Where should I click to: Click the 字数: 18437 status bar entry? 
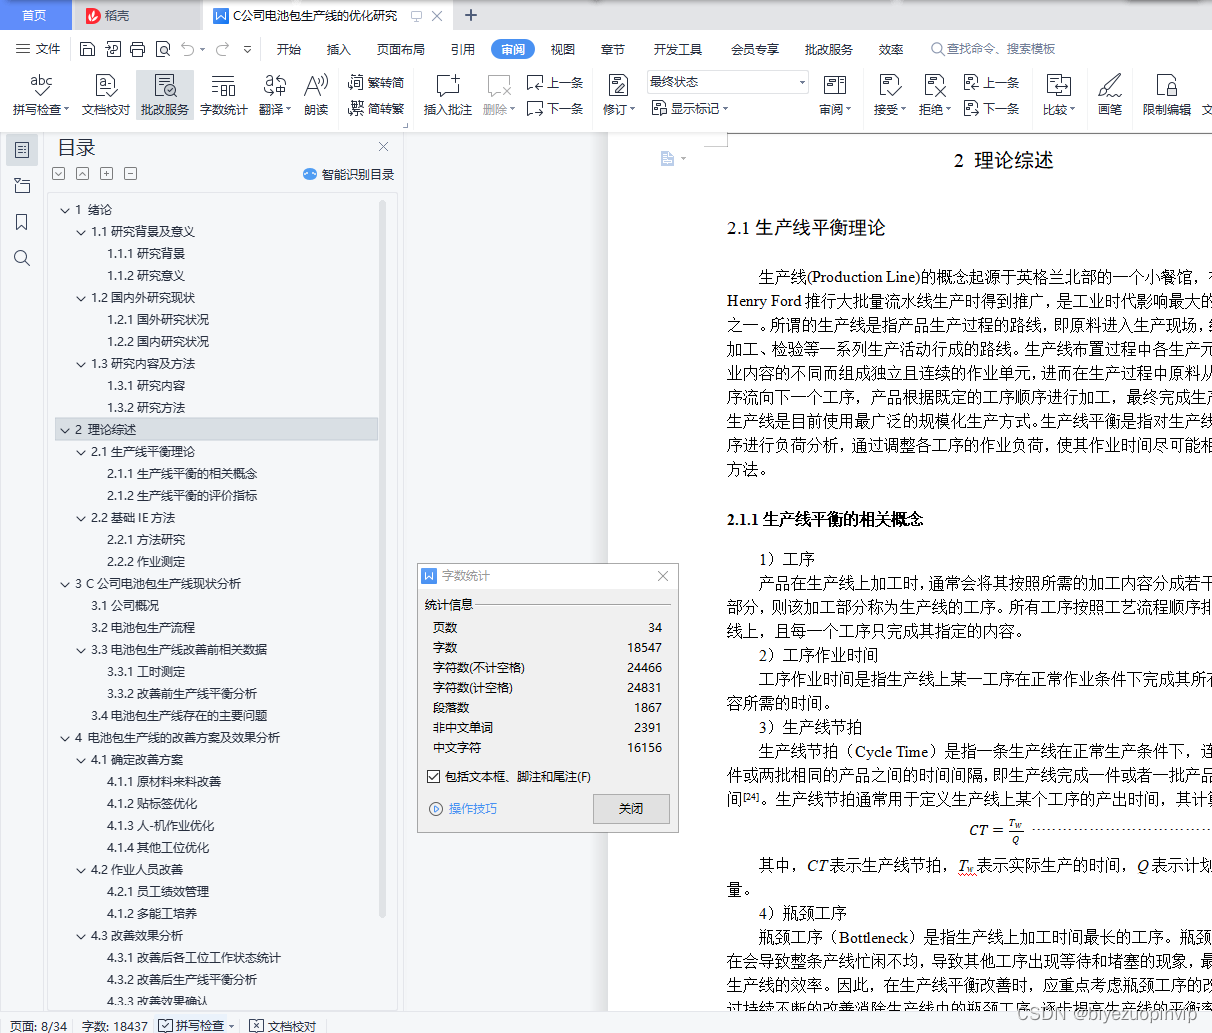point(114,1025)
